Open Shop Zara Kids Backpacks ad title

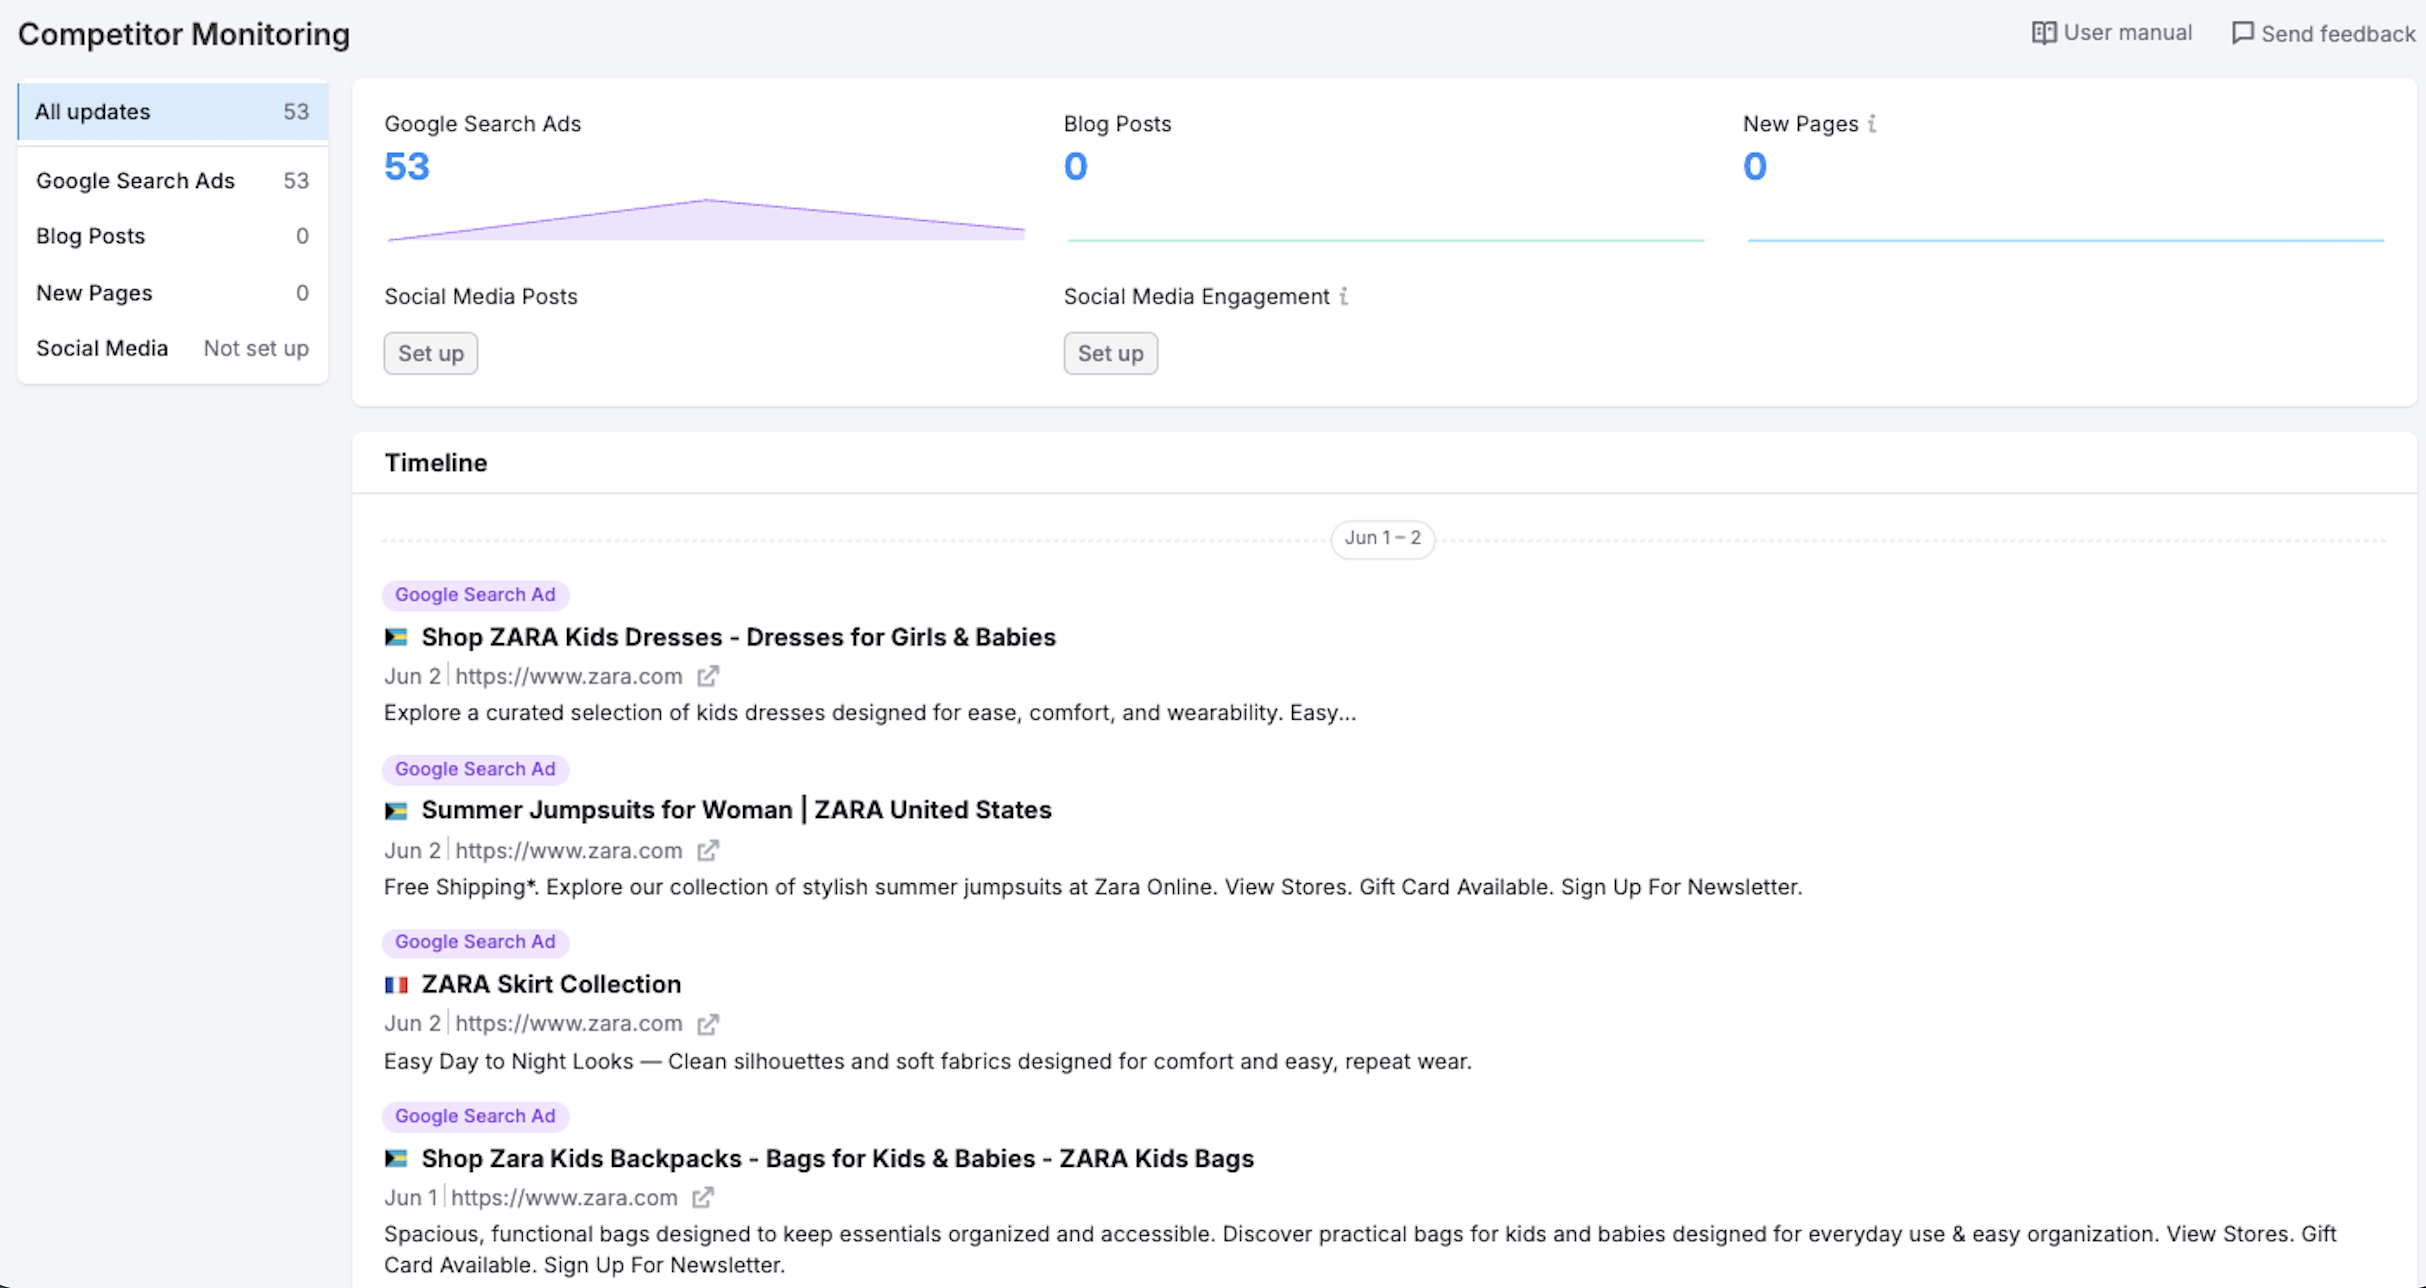[x=837, y=1158]
